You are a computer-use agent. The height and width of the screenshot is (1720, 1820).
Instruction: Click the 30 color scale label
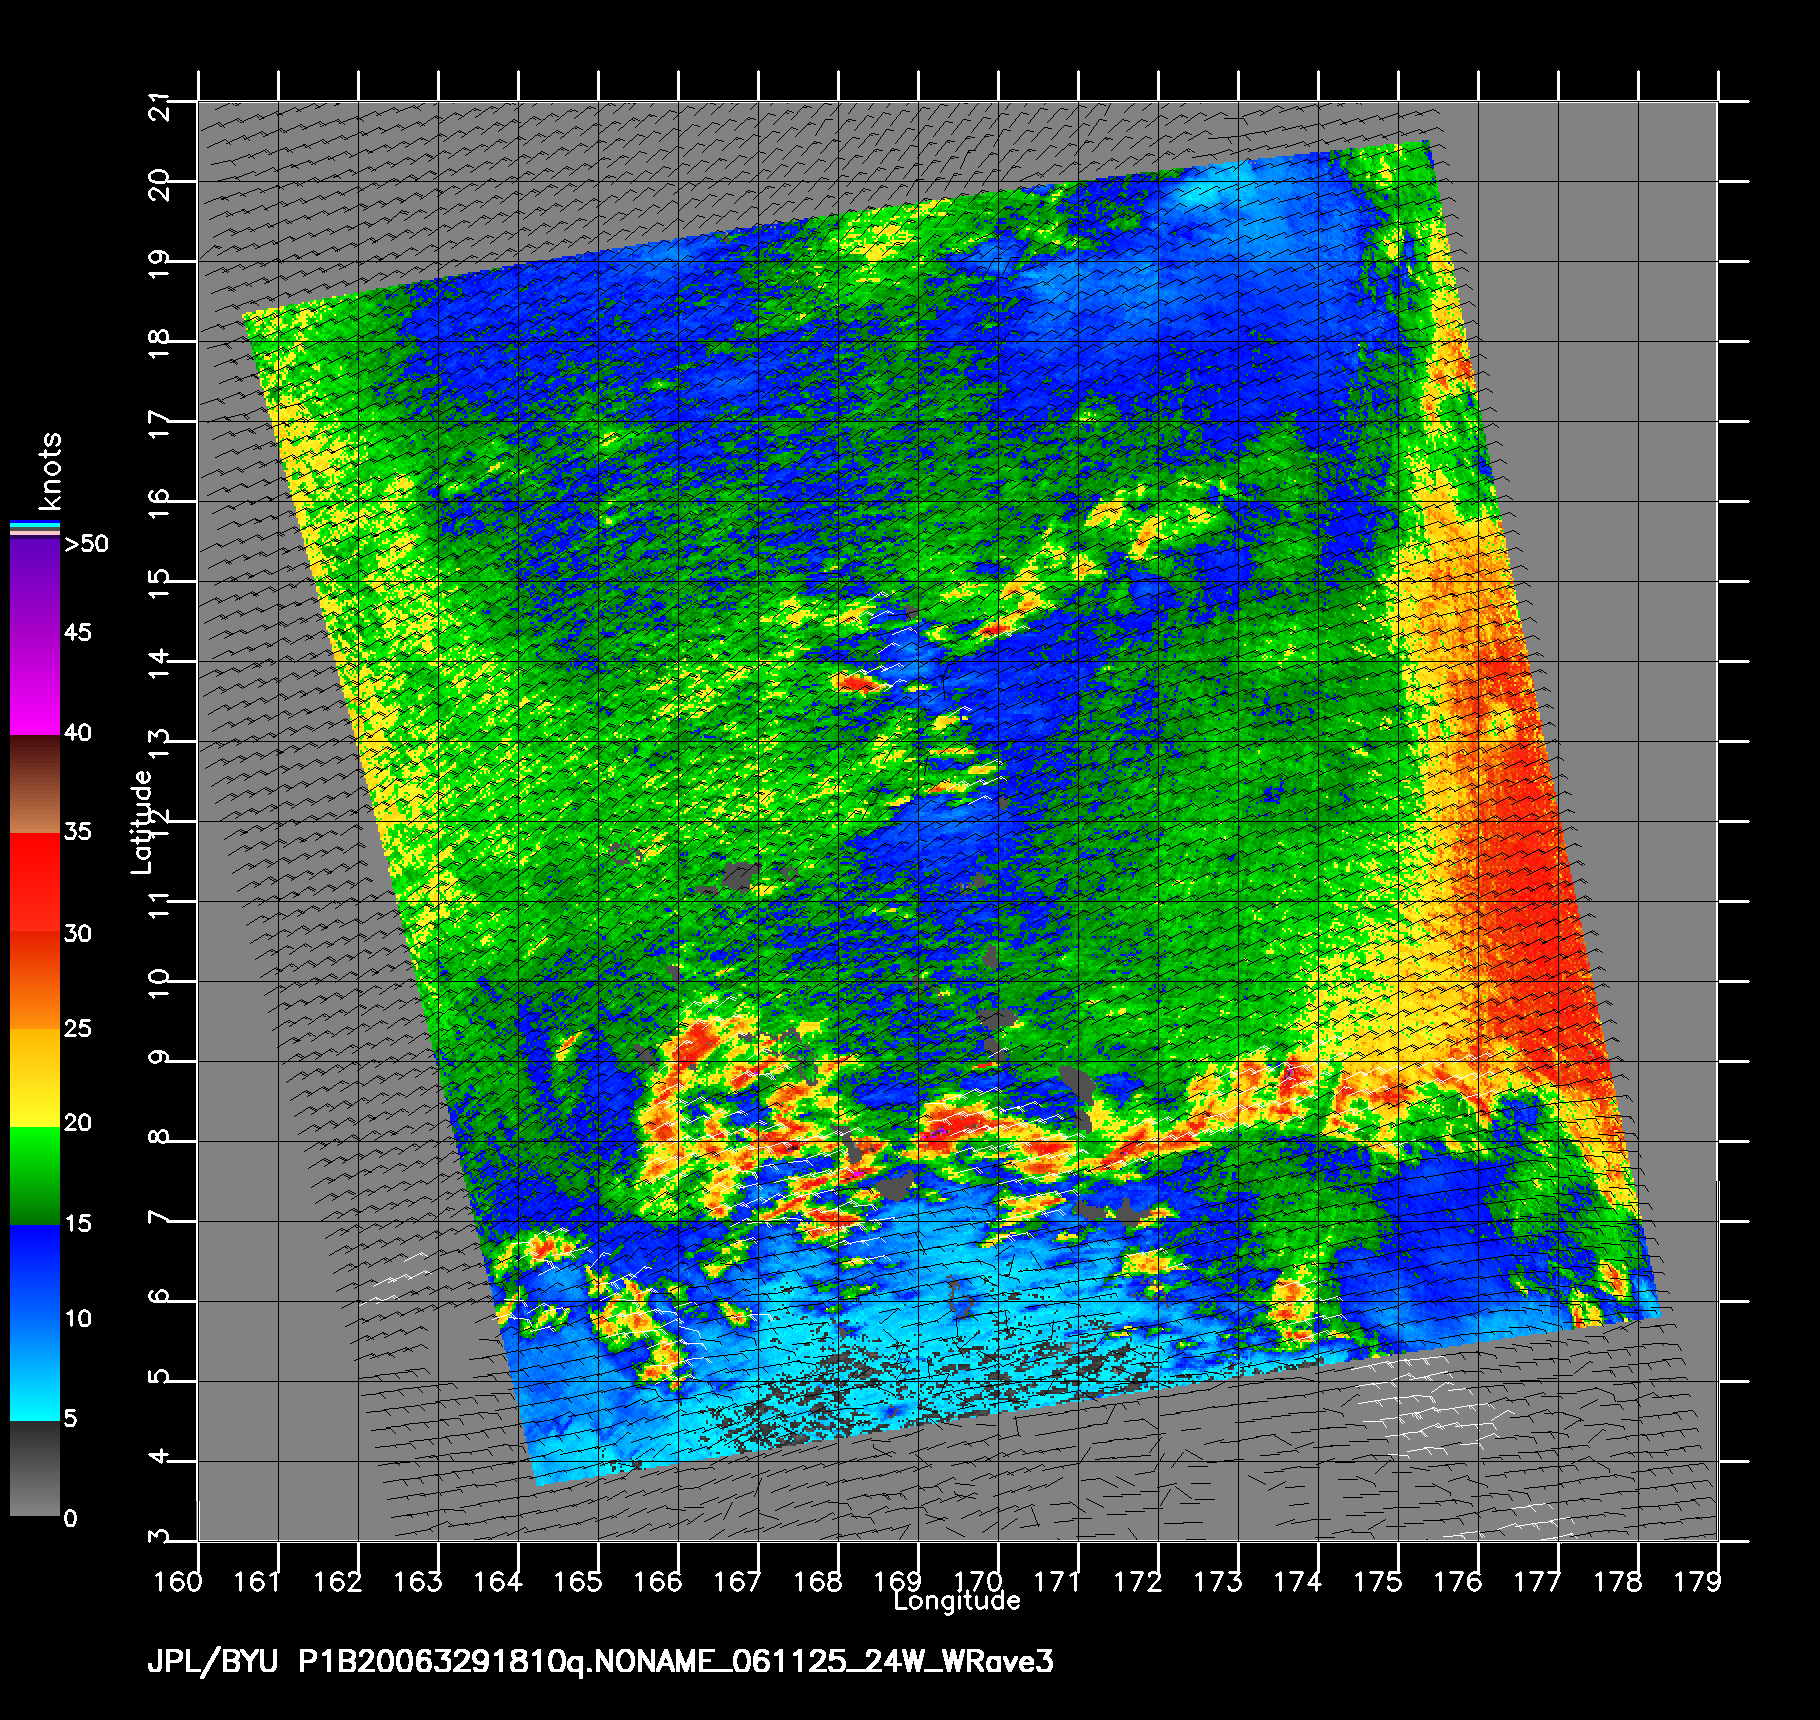(78, 934)
